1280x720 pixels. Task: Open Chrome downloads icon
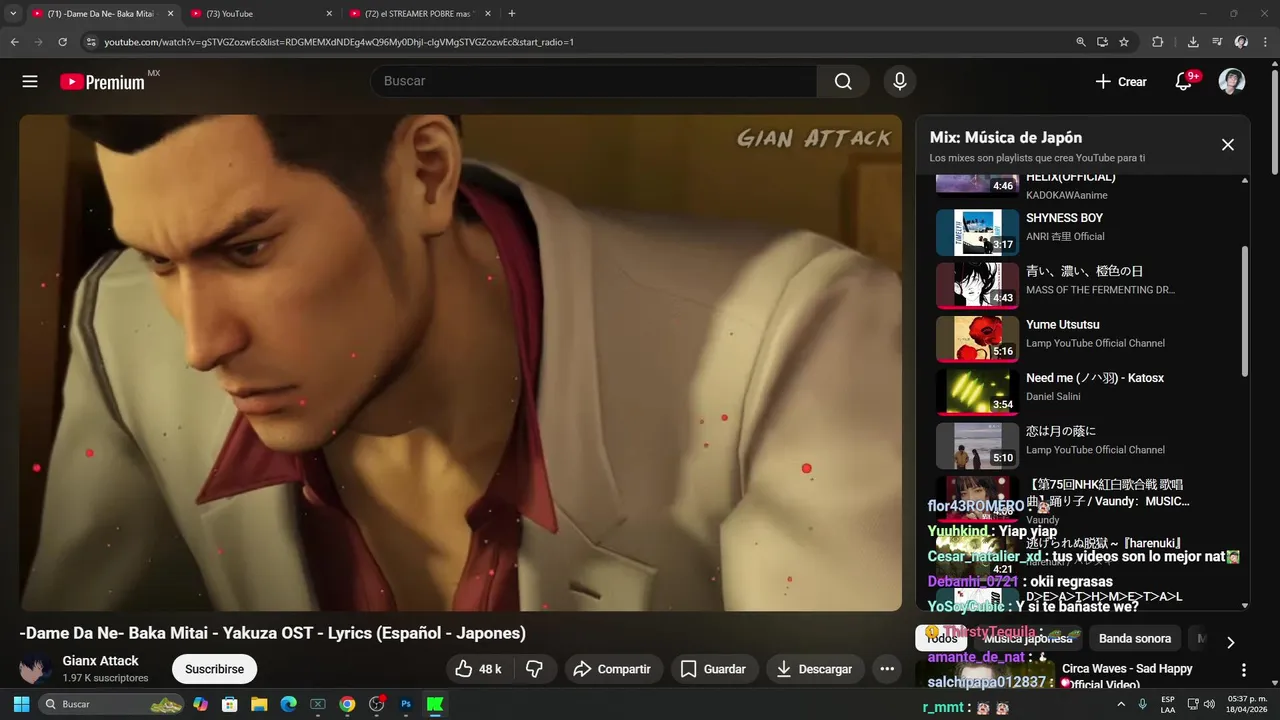pos(1193,42)
